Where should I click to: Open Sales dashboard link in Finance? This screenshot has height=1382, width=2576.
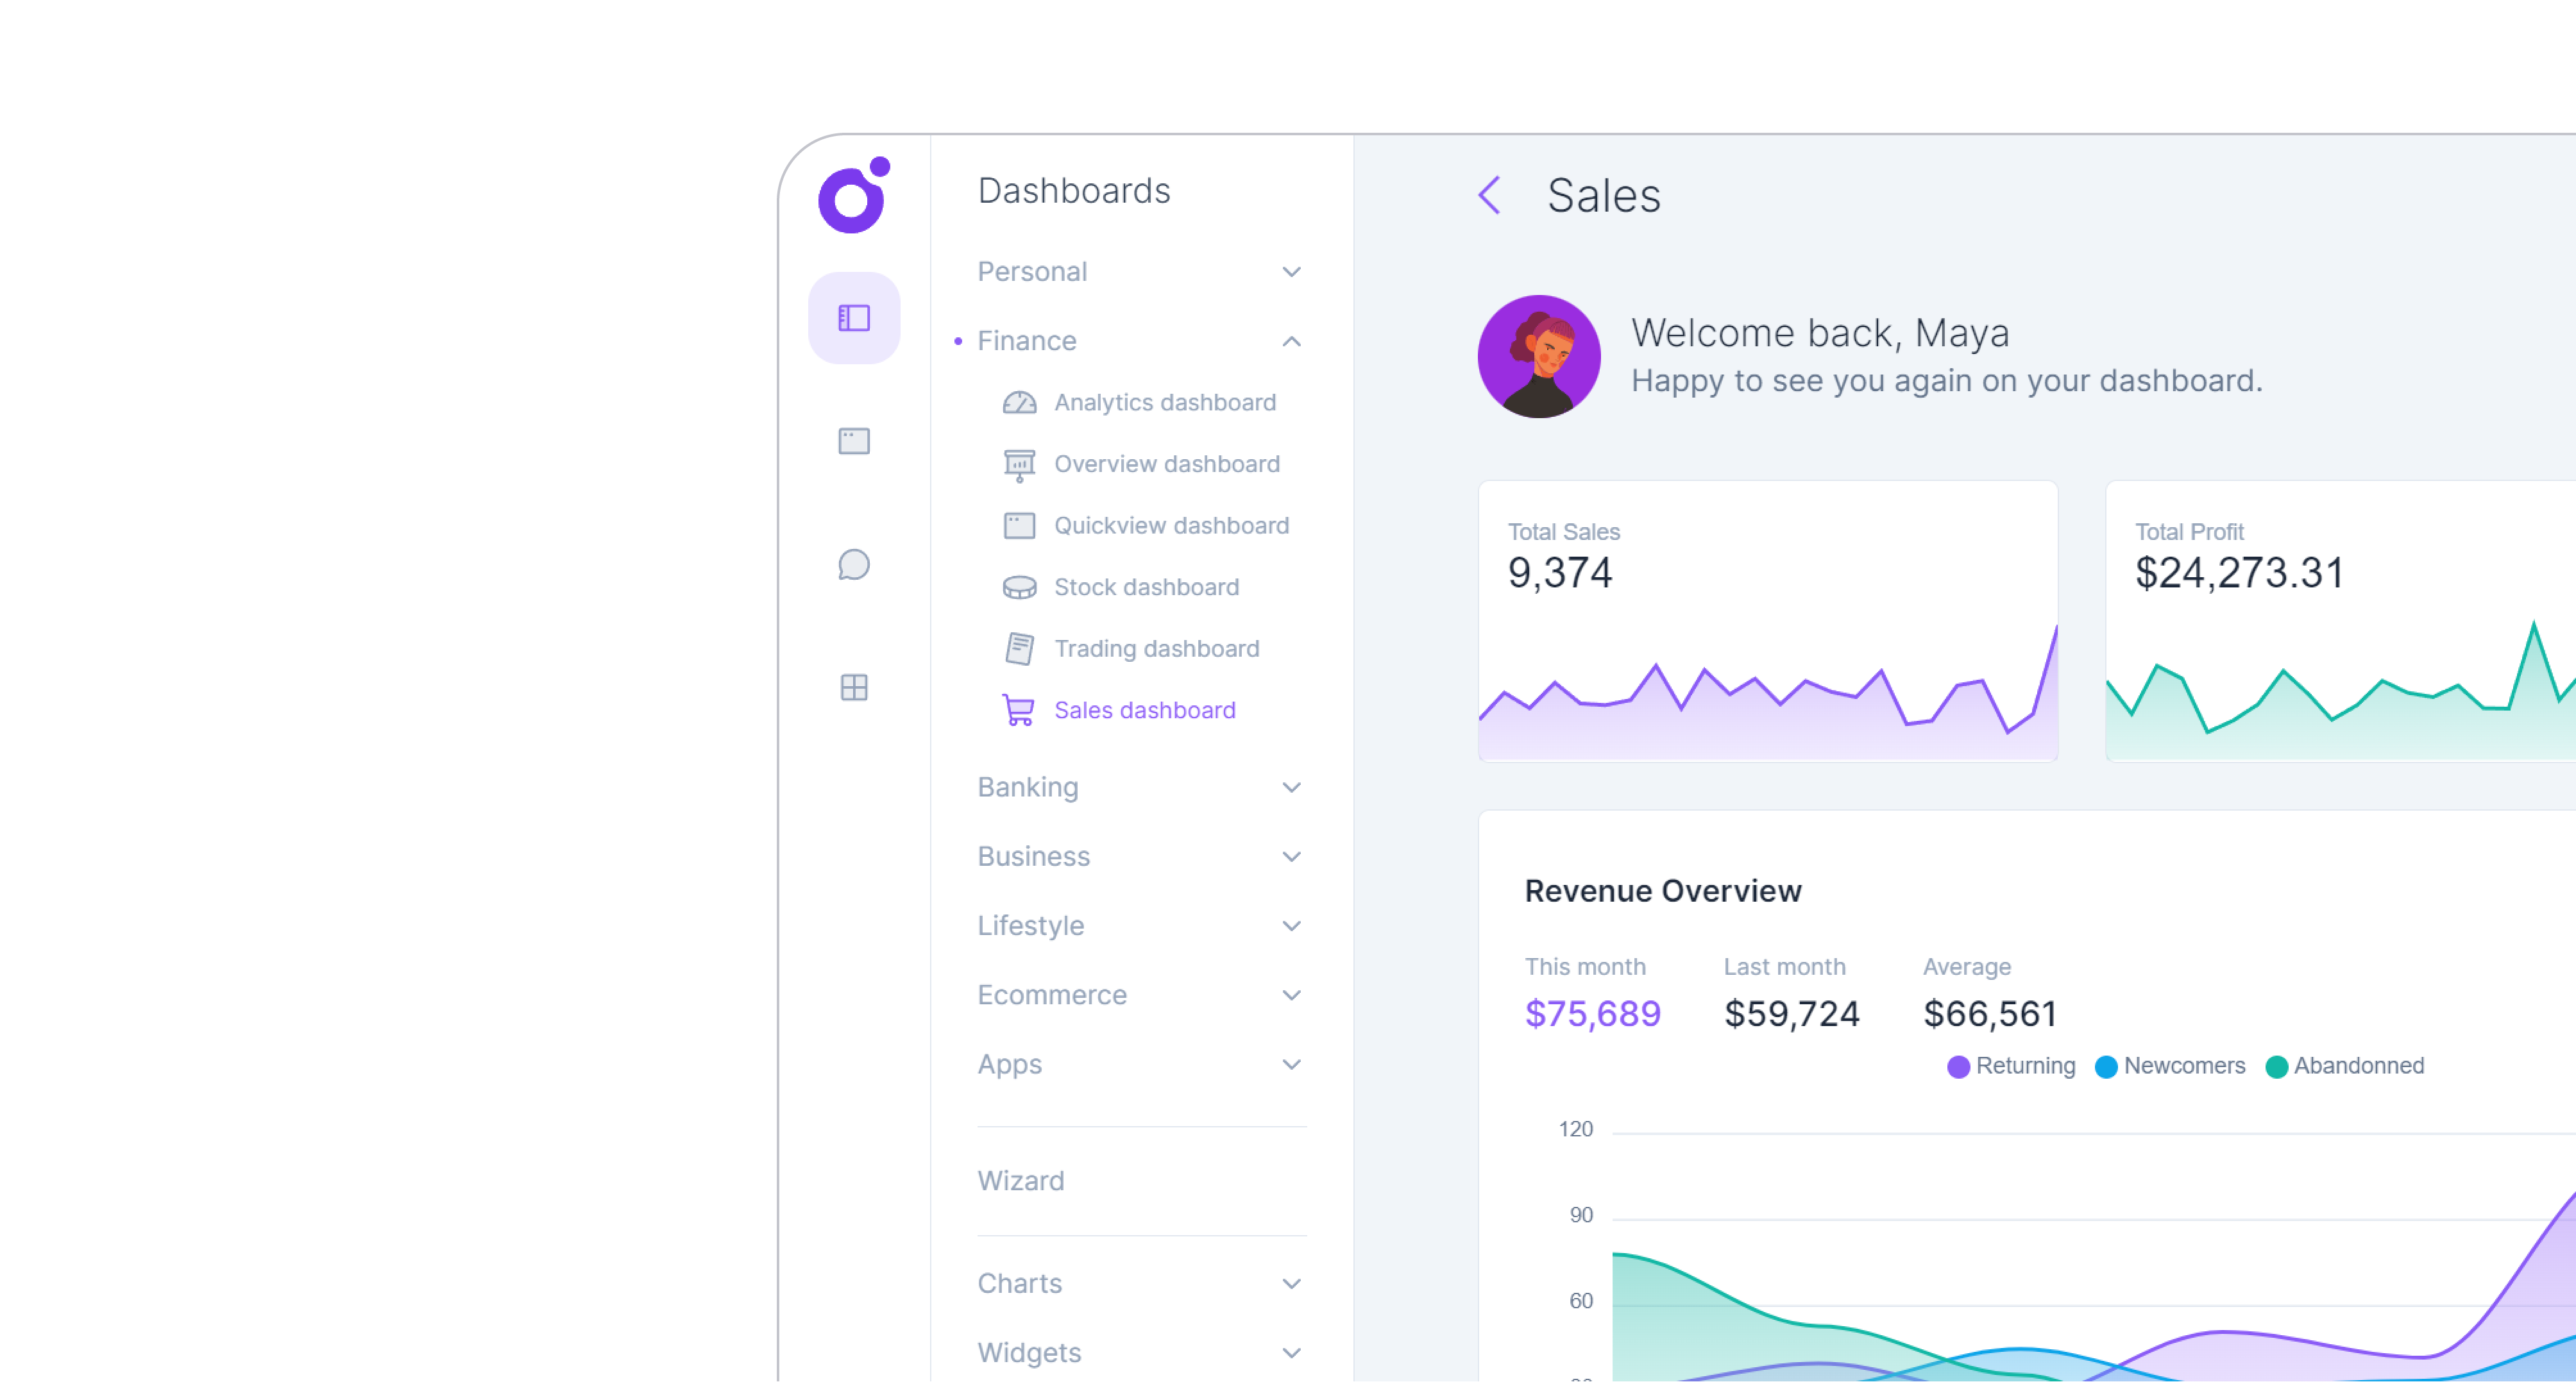coord(1145,710)
